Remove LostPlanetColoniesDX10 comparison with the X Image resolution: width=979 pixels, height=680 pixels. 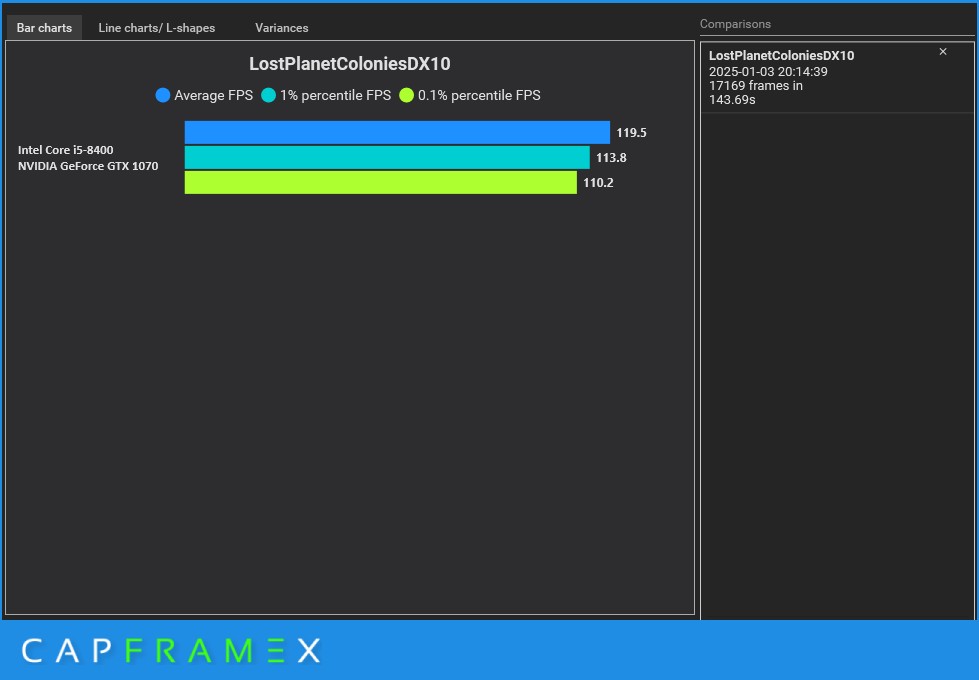943,52
